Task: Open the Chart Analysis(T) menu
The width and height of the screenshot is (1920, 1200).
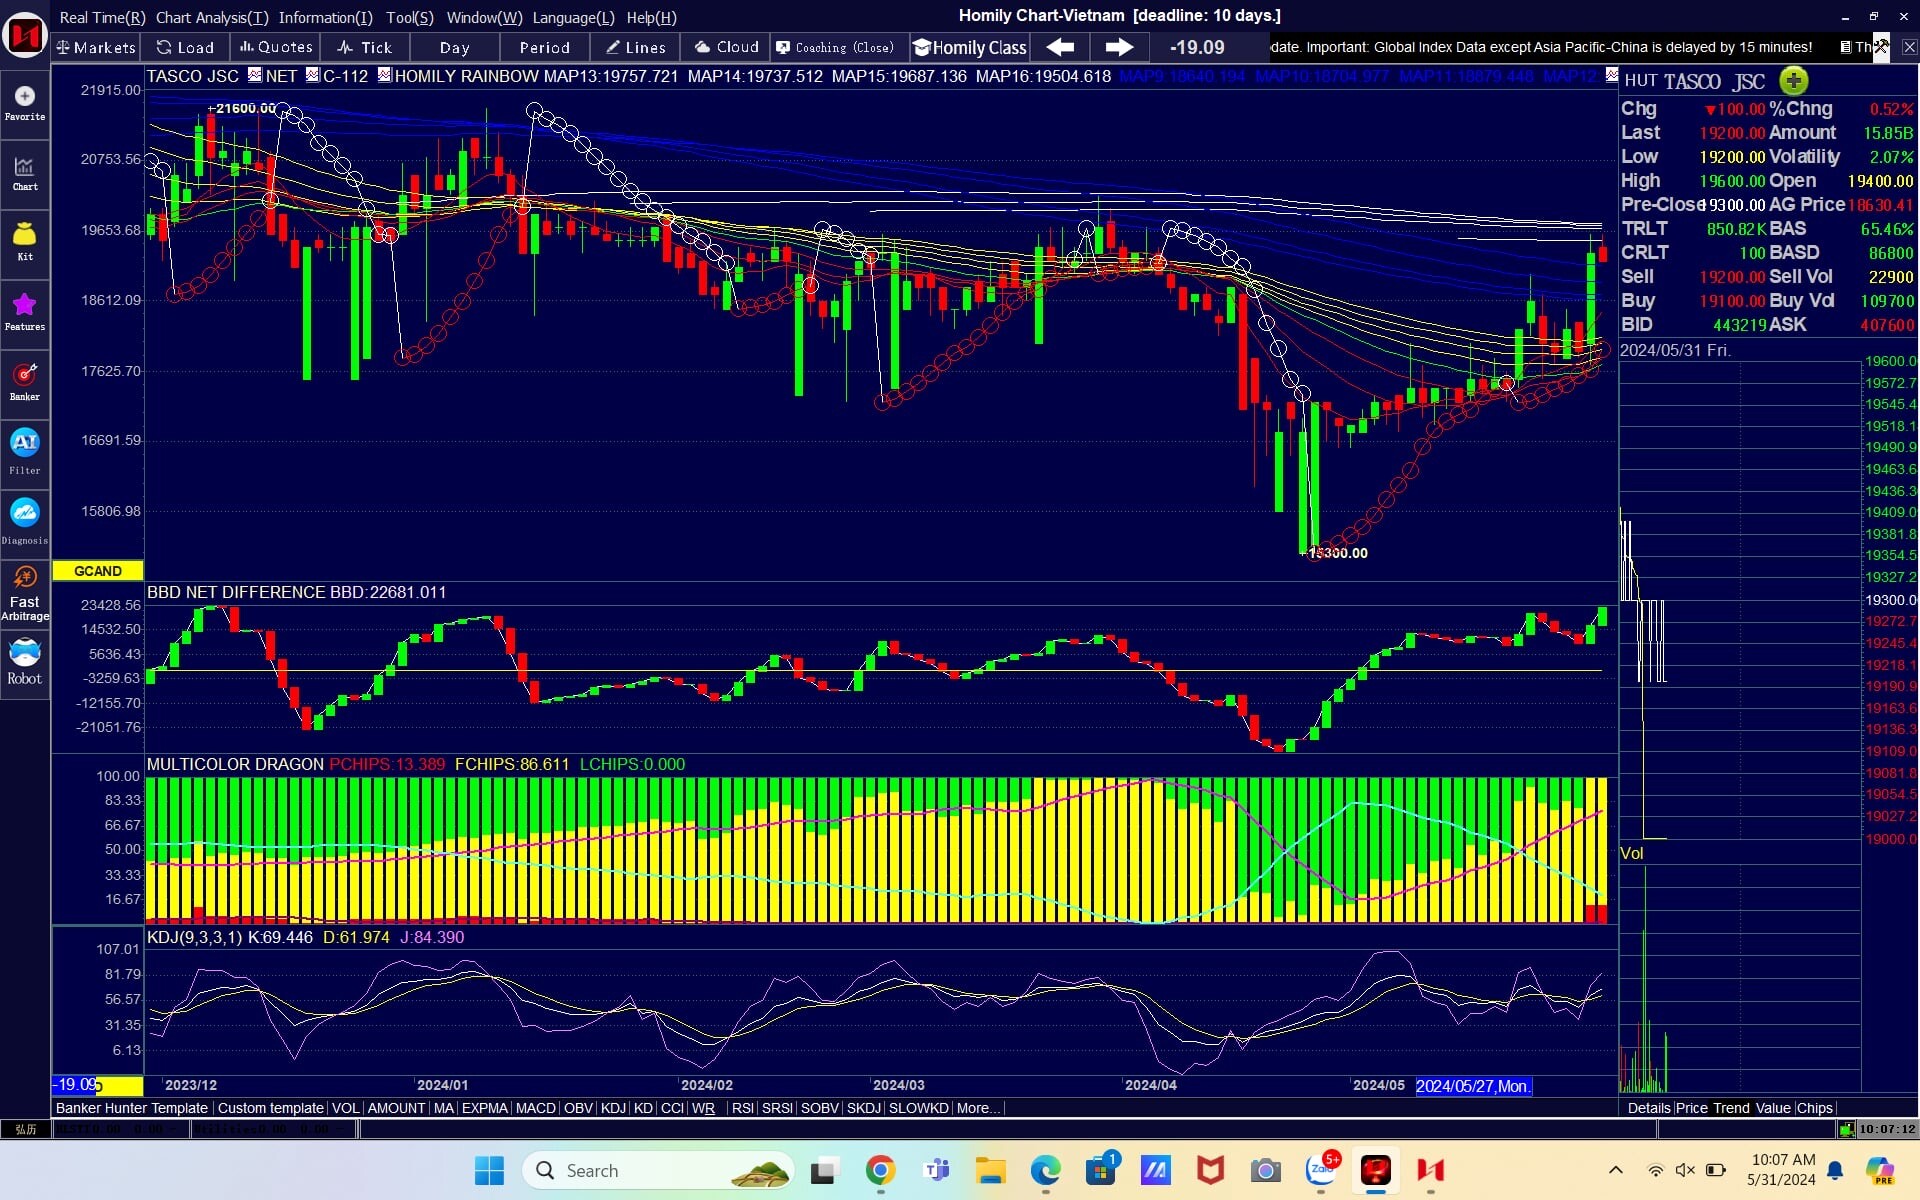Action: 212,17
